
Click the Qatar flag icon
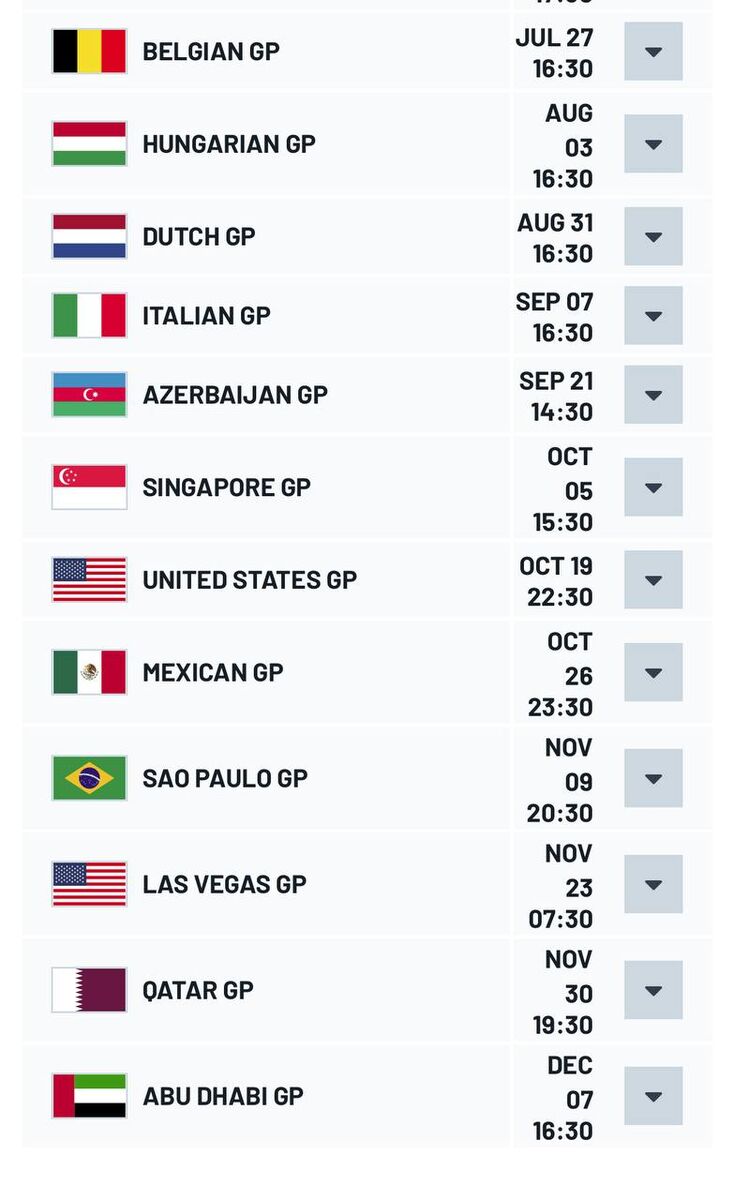(x=89, y=990)
